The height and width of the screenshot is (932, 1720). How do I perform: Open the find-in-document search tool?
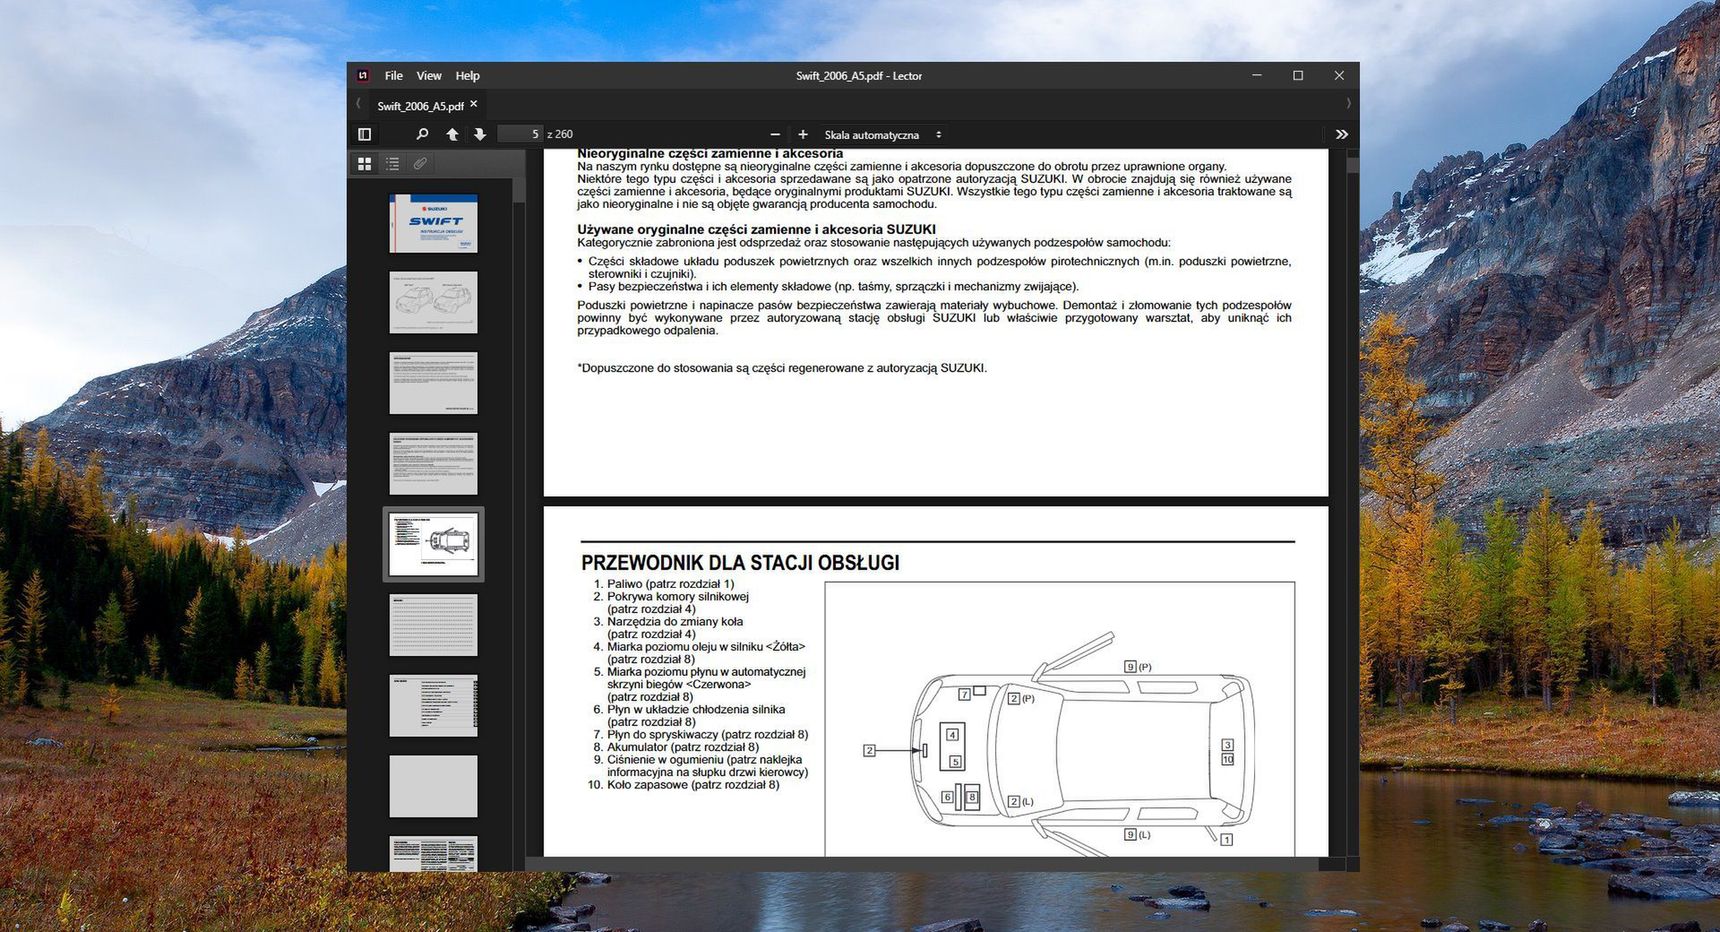(422, 134)
